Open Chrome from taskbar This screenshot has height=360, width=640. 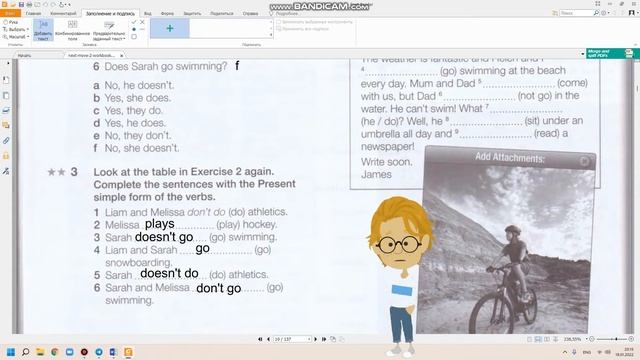tap(55, 352)
